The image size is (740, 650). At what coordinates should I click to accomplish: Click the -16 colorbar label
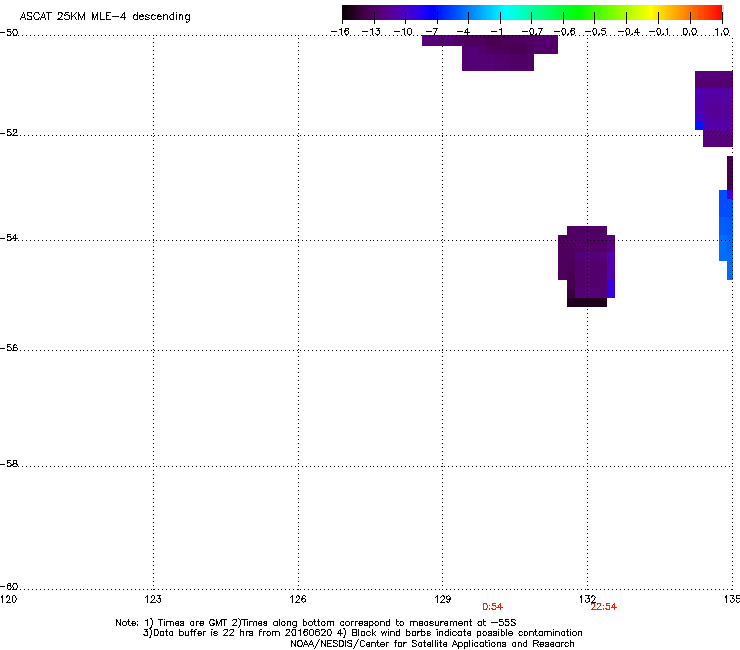[340, 32]
